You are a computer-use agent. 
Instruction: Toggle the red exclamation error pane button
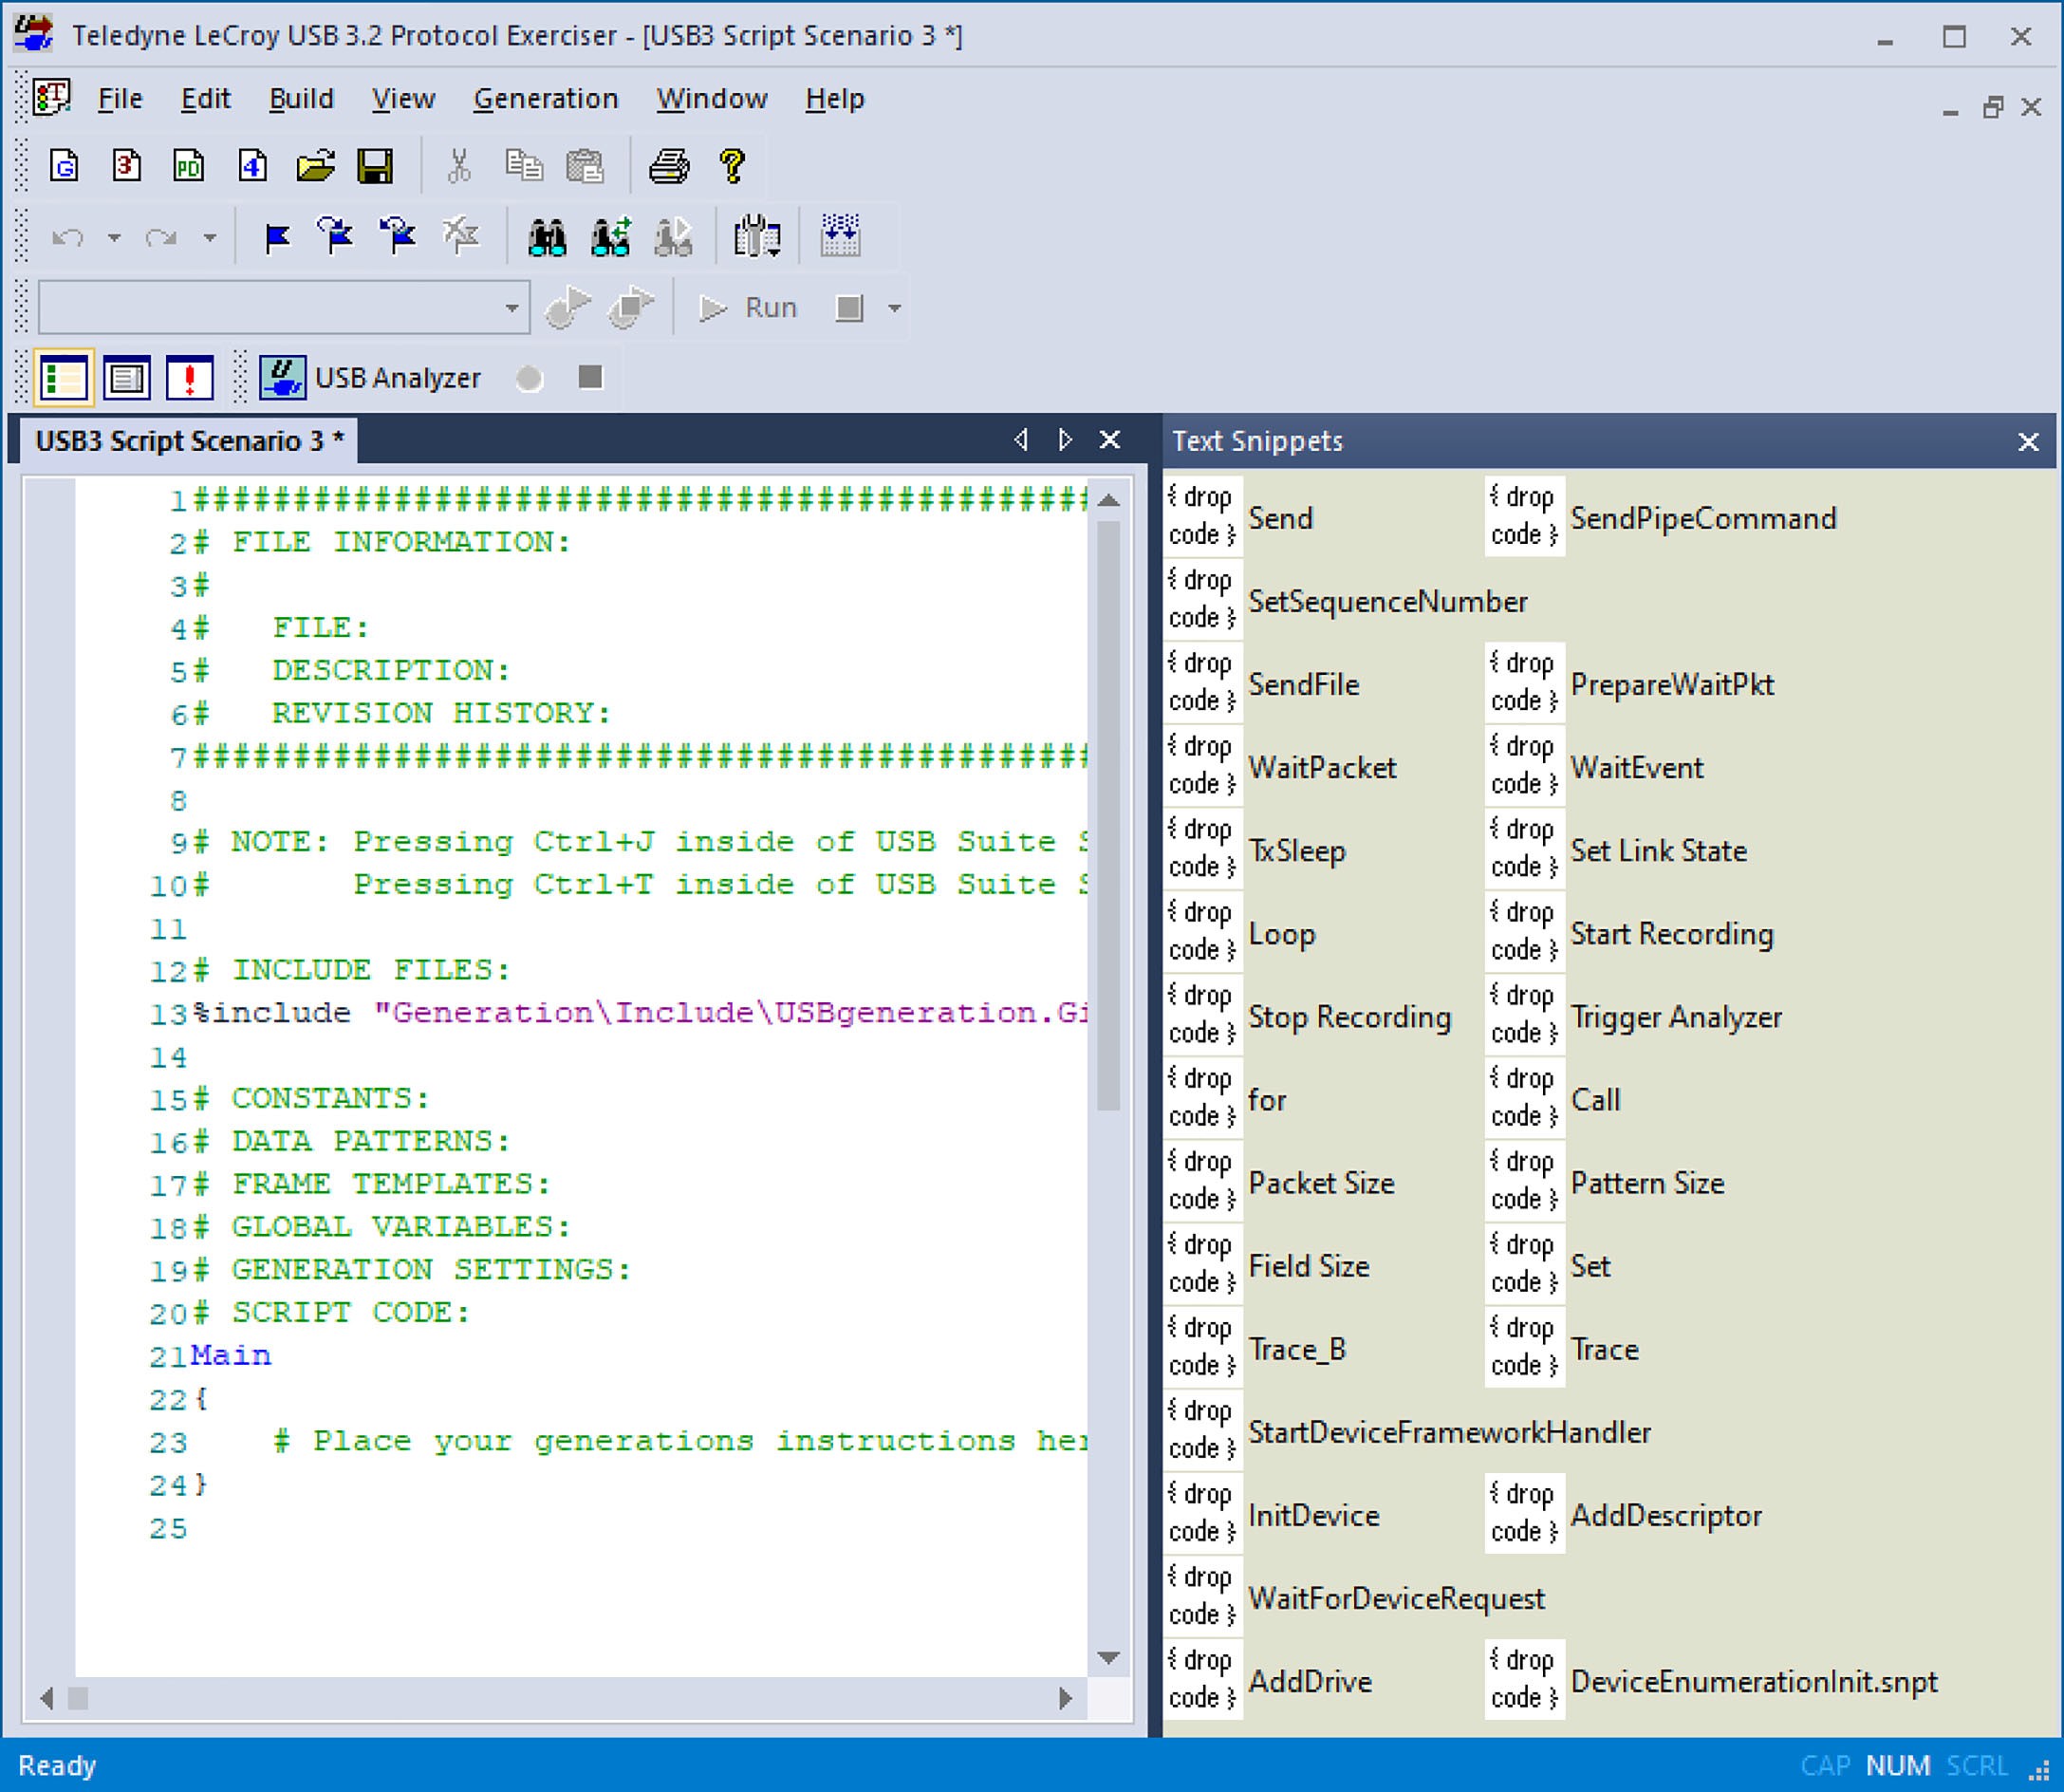point(189,378)
